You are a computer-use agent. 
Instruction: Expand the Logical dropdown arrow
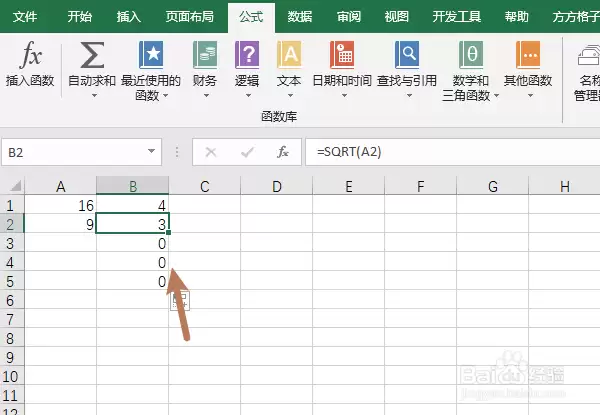248,96
